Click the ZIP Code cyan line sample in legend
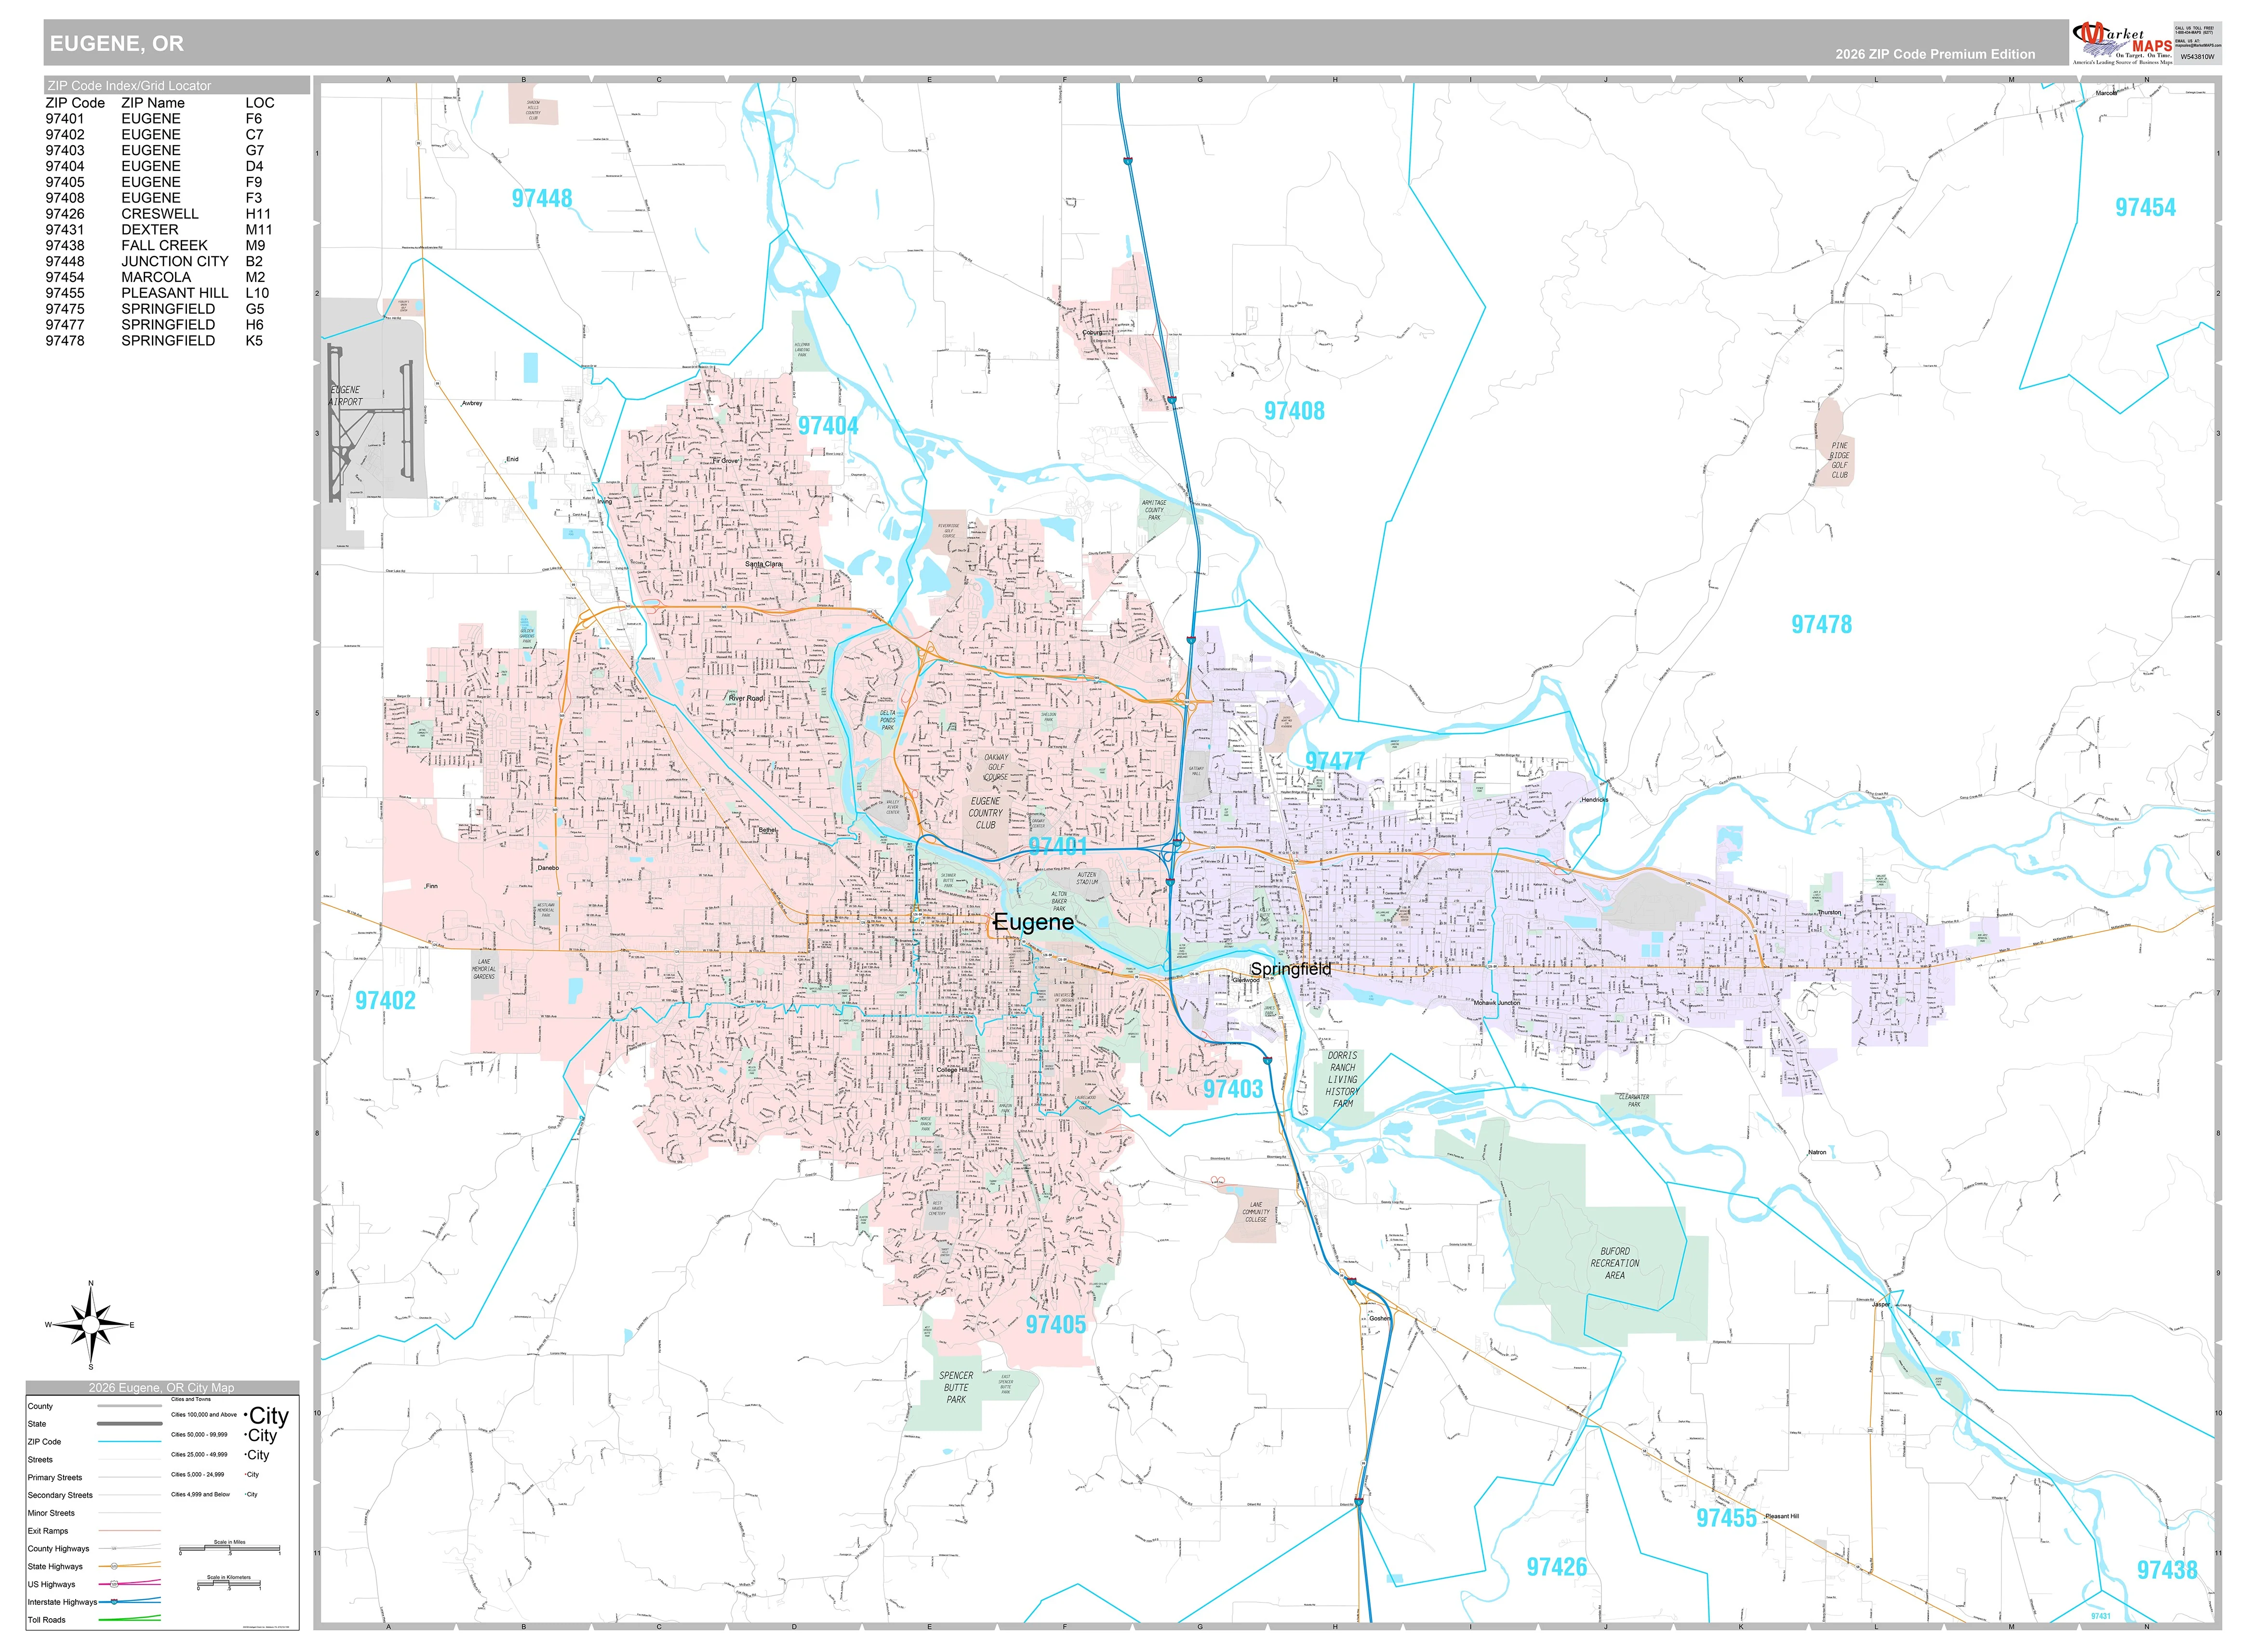This screenshot has height=1652, width=2253. click(x=129, y=1442)
